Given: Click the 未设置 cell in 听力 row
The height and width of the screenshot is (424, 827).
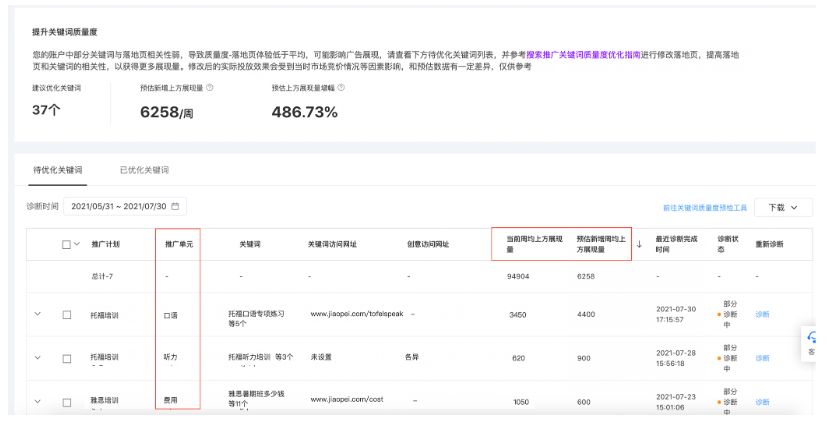Looking at the screenshot, I should 321,358.
